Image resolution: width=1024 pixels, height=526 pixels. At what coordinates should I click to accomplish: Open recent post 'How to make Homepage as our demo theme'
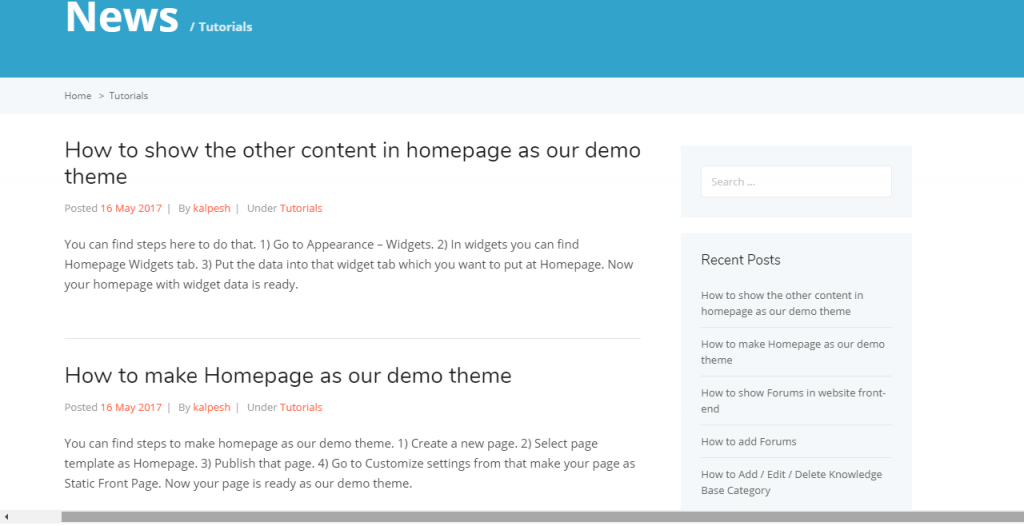[793, 352]
